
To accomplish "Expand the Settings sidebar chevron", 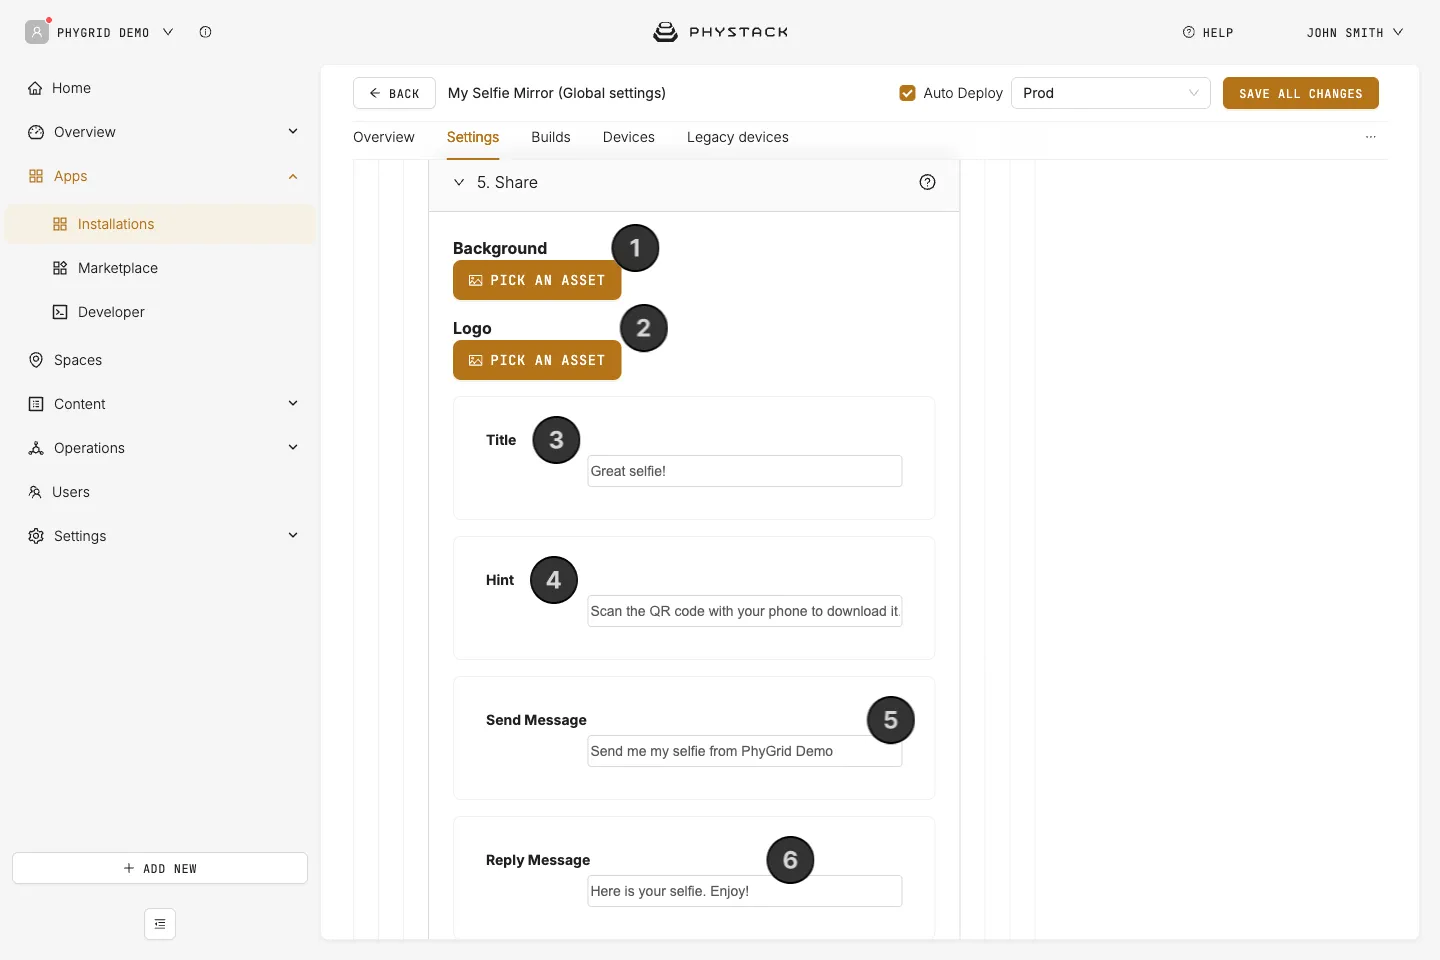I will pos(293,535).
